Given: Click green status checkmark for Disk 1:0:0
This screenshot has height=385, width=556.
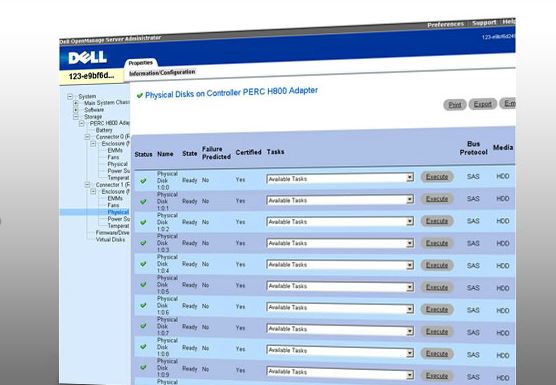Looking at the screenshot, I should [x=143, y=181].
